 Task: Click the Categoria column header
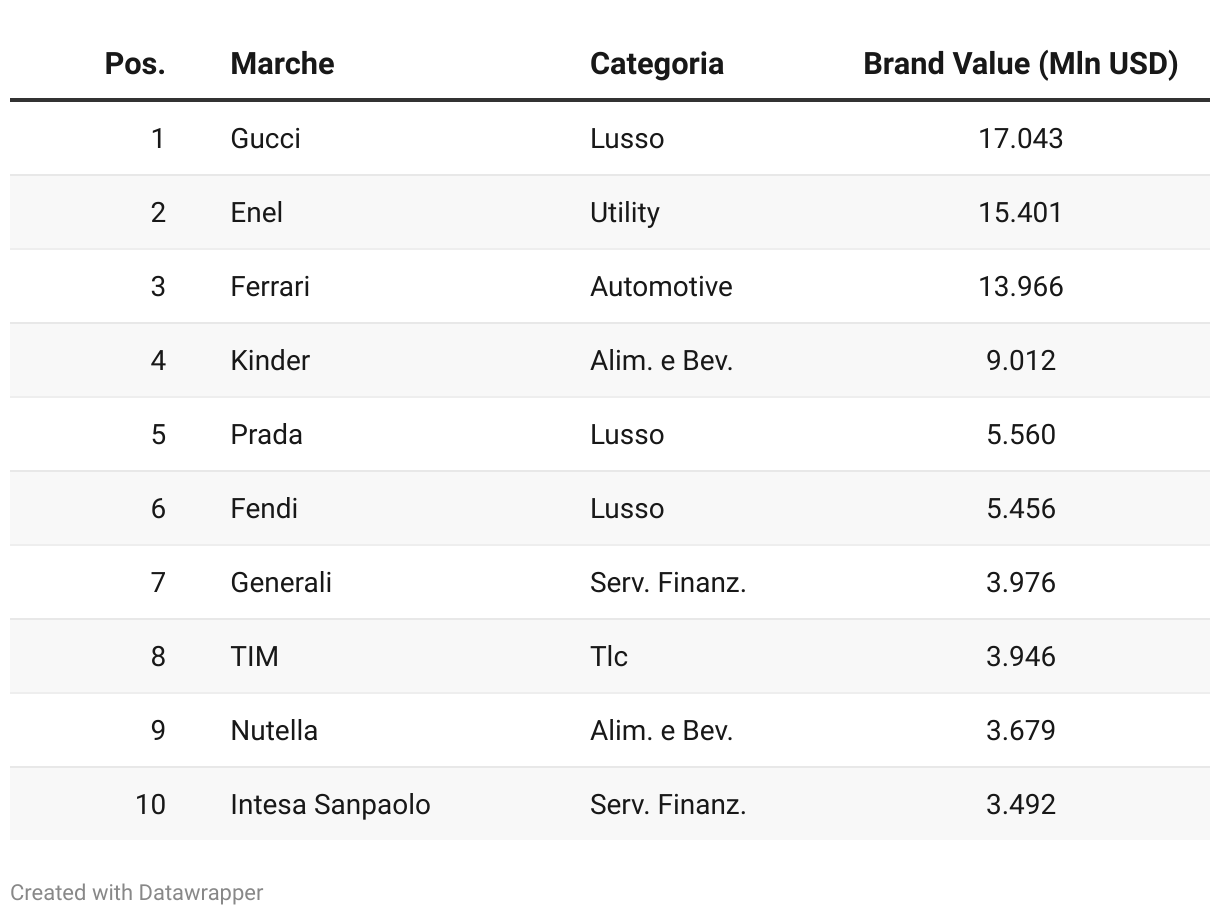[x=656, y=64]
